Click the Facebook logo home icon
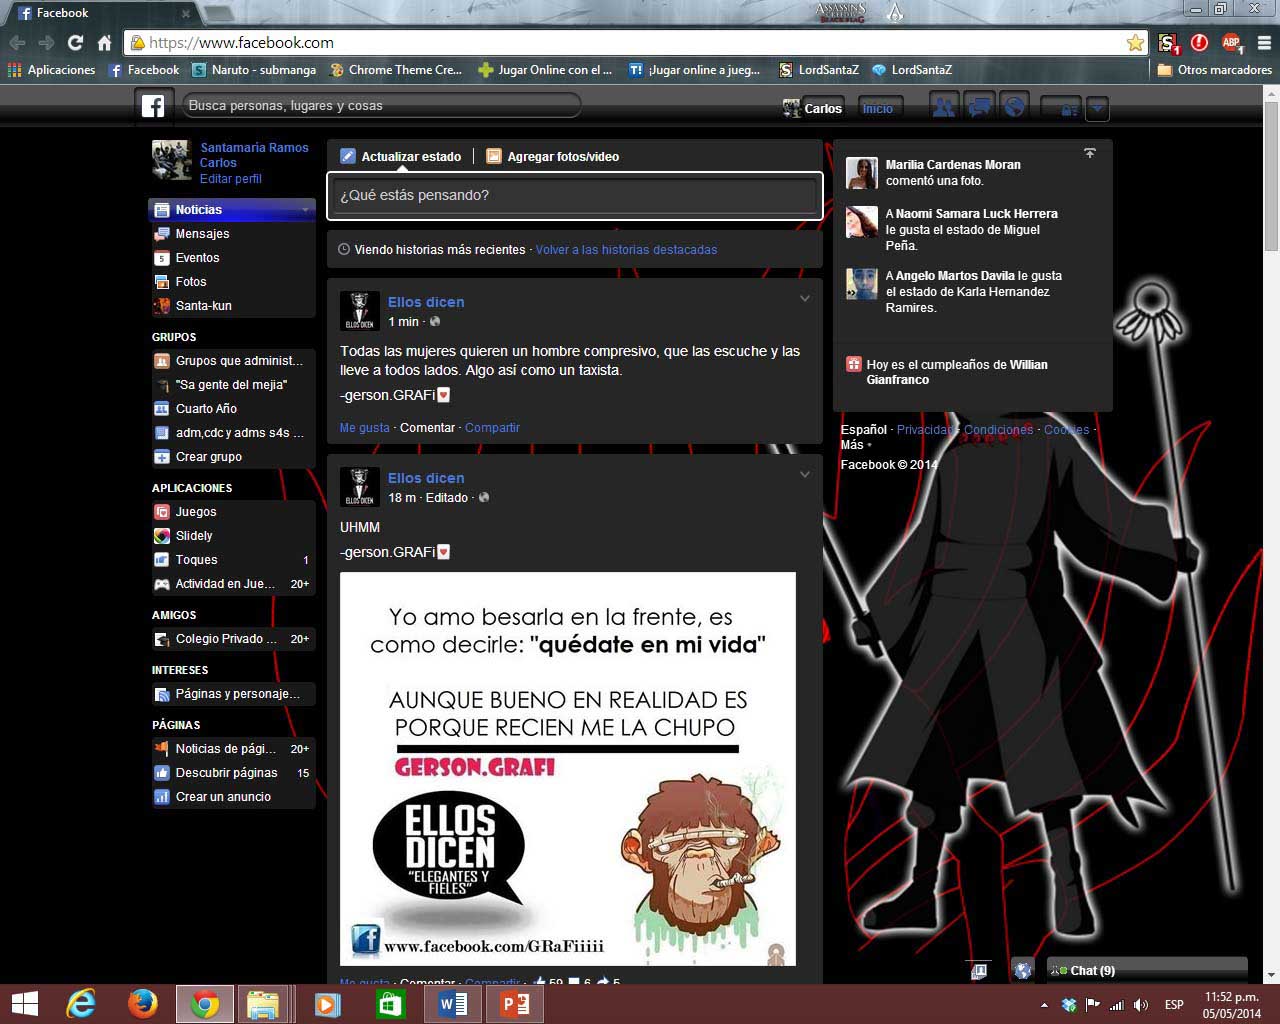 152,106
